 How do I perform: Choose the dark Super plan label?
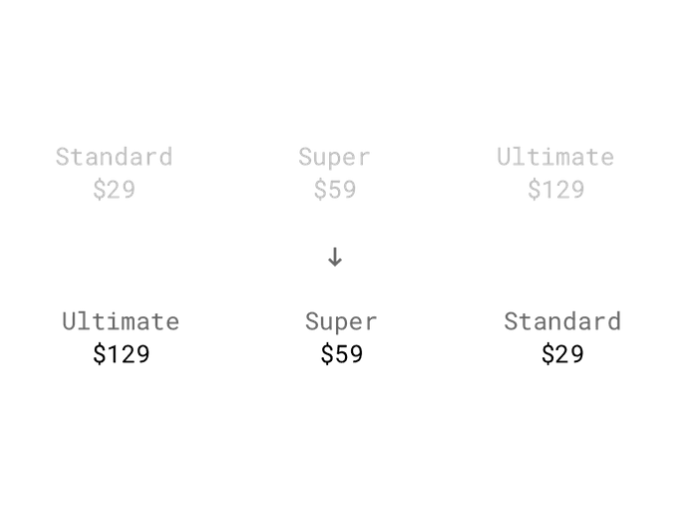click(x=341, y=322)
